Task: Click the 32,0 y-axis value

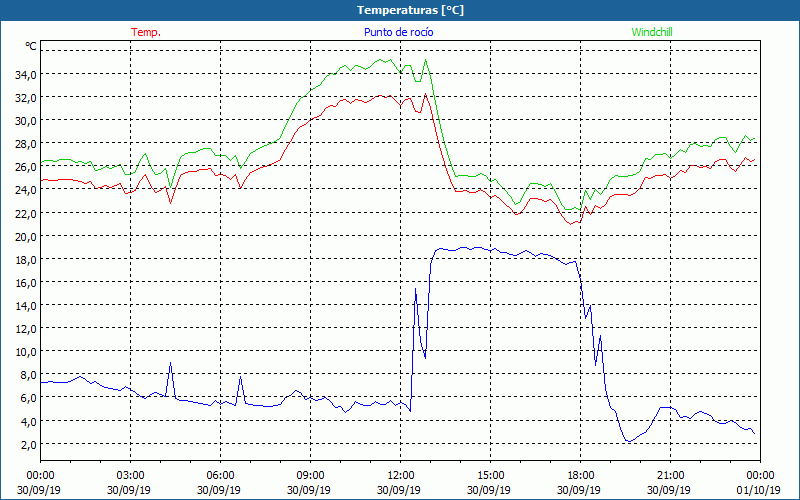Action: point(26,97)
